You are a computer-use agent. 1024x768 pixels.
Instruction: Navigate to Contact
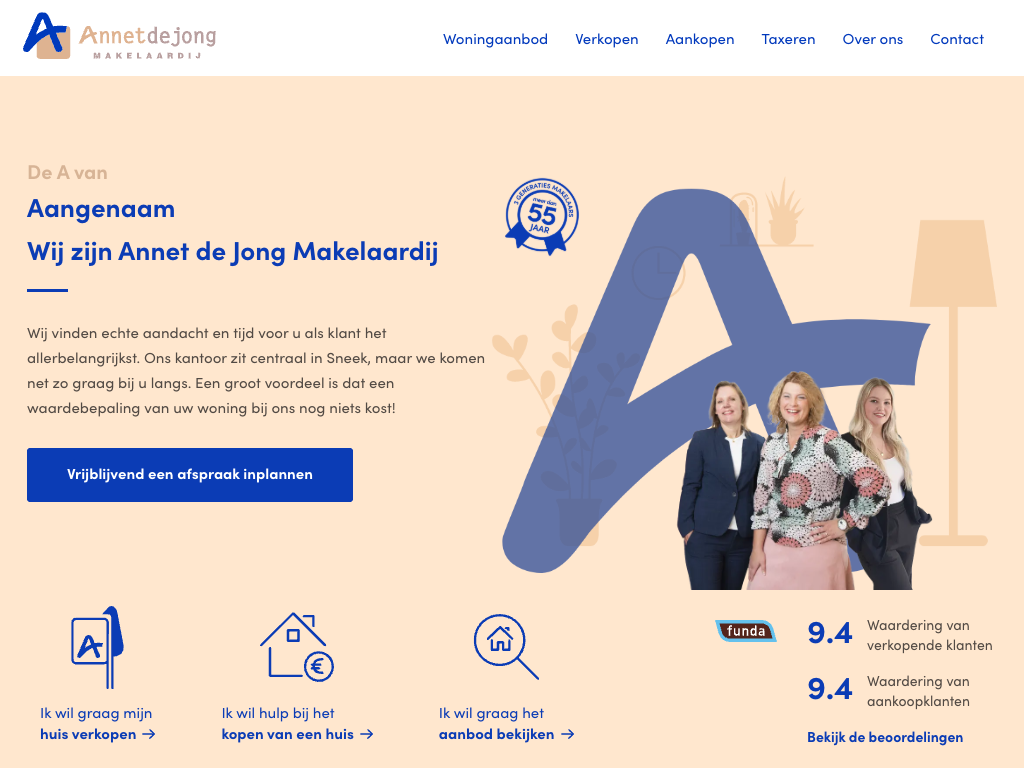957,39
